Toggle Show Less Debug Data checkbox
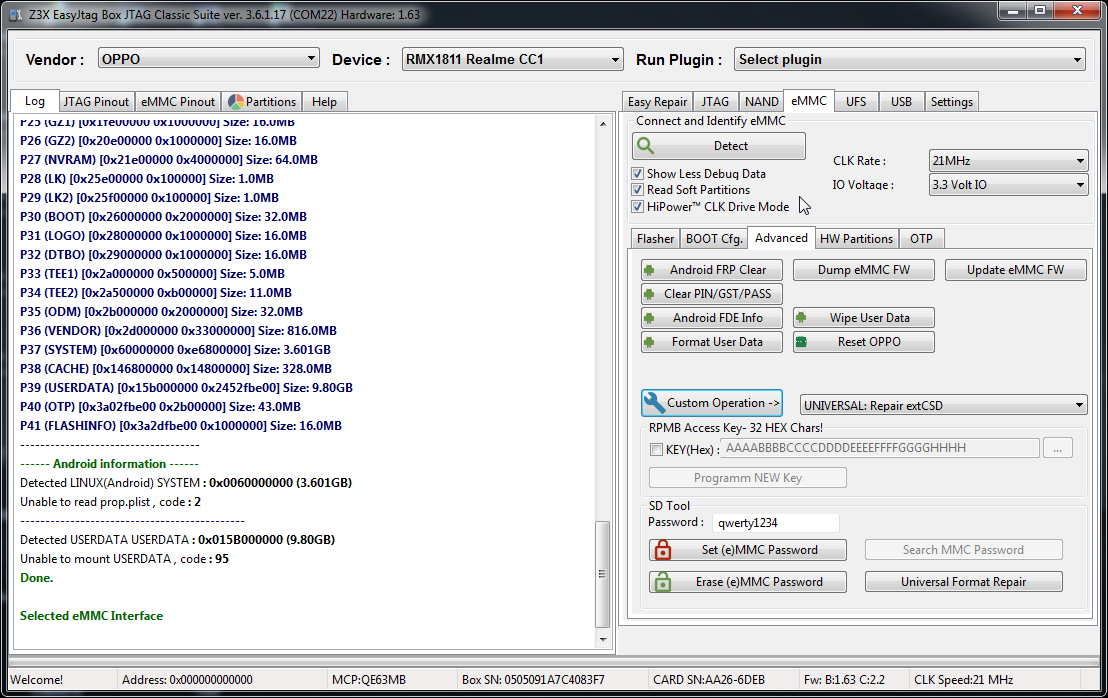This screenshot has height=698, width=1108. tap(637, 174)
